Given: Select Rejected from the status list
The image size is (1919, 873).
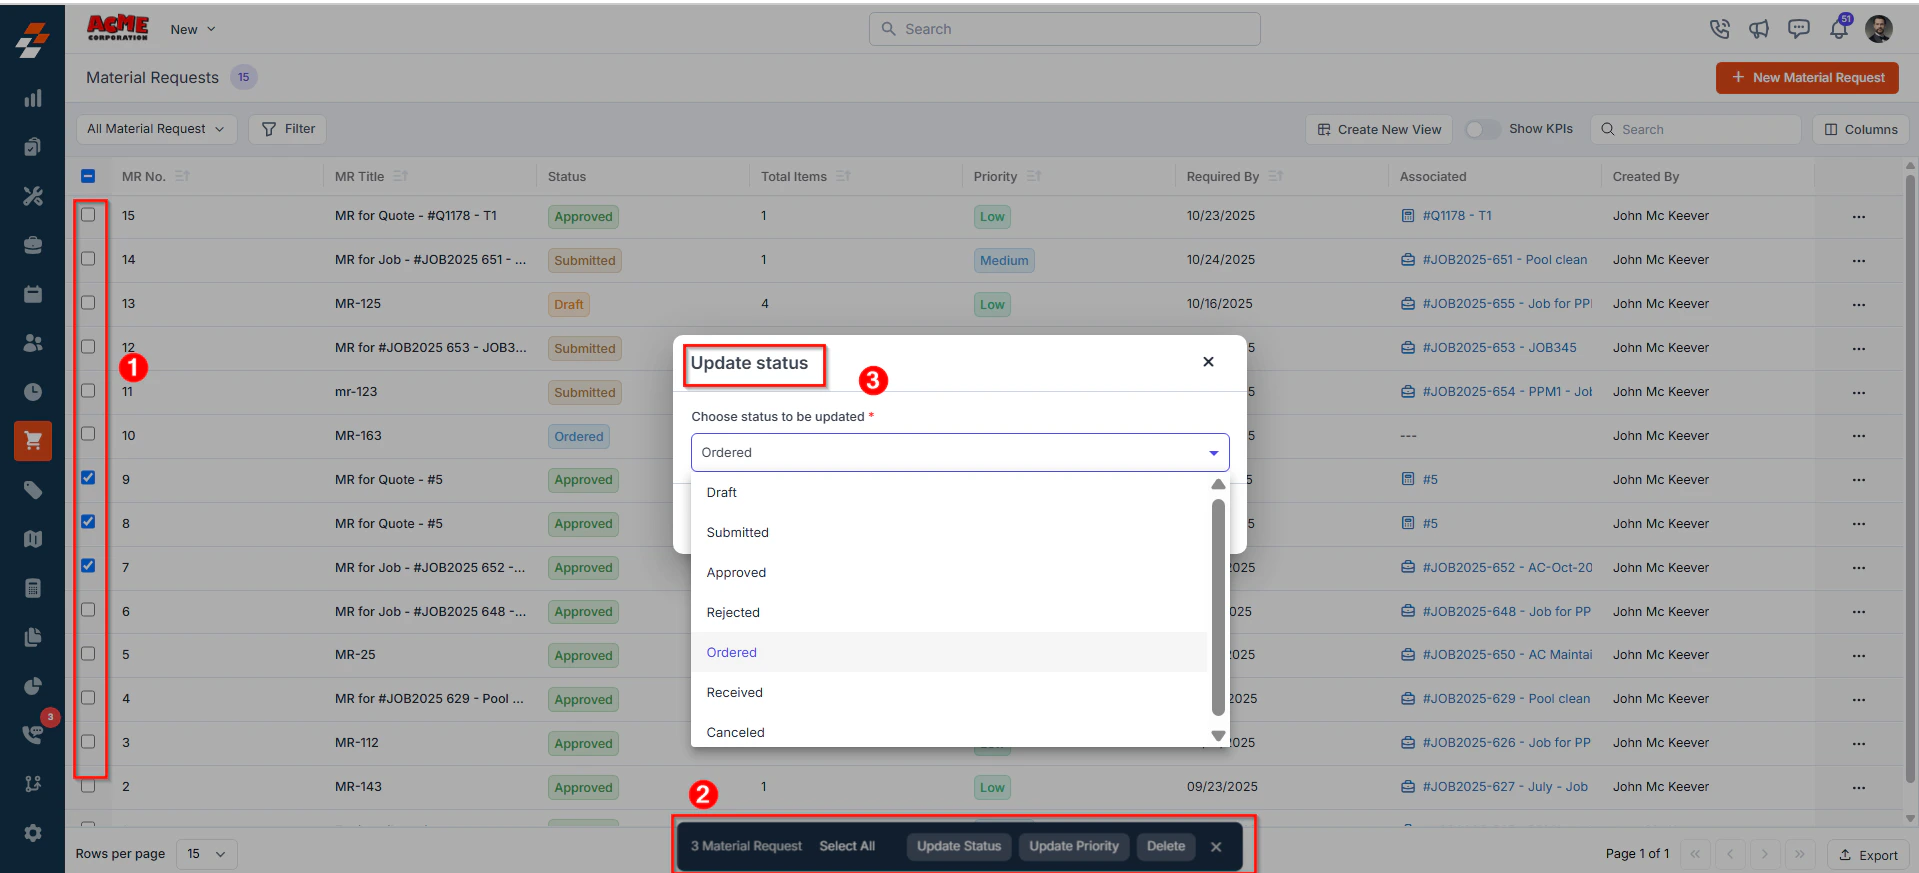Looking at the screenshot, I should tap(949, 612).
